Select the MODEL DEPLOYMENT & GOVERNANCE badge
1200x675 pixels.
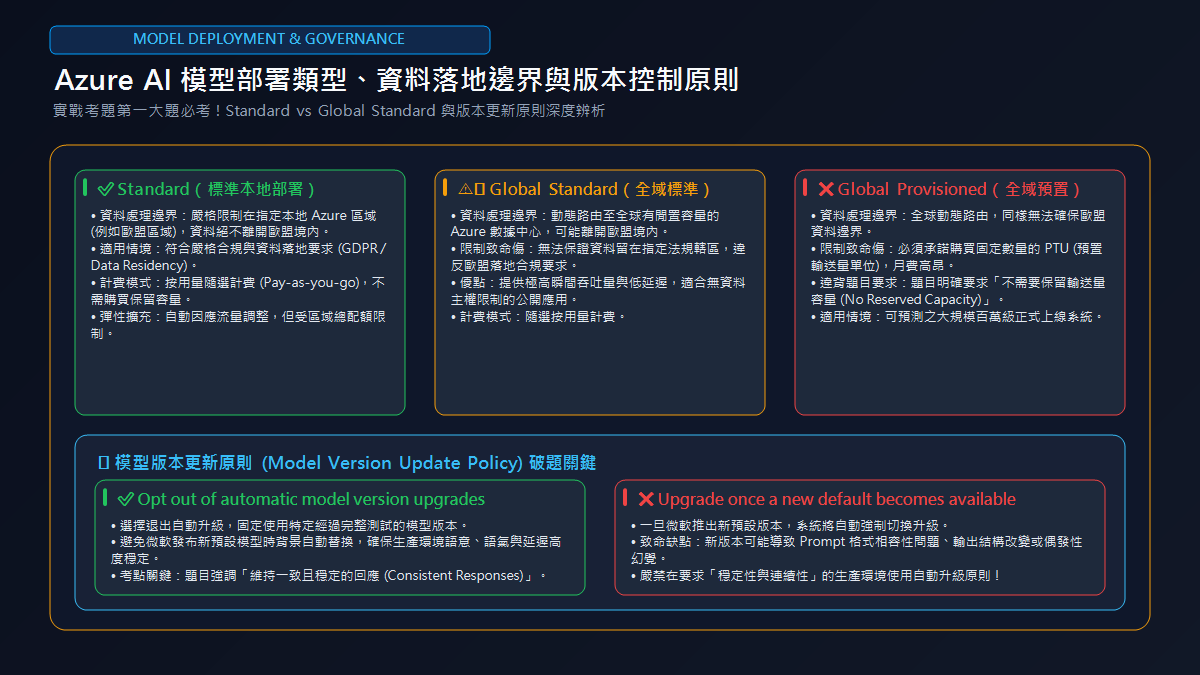270,39
